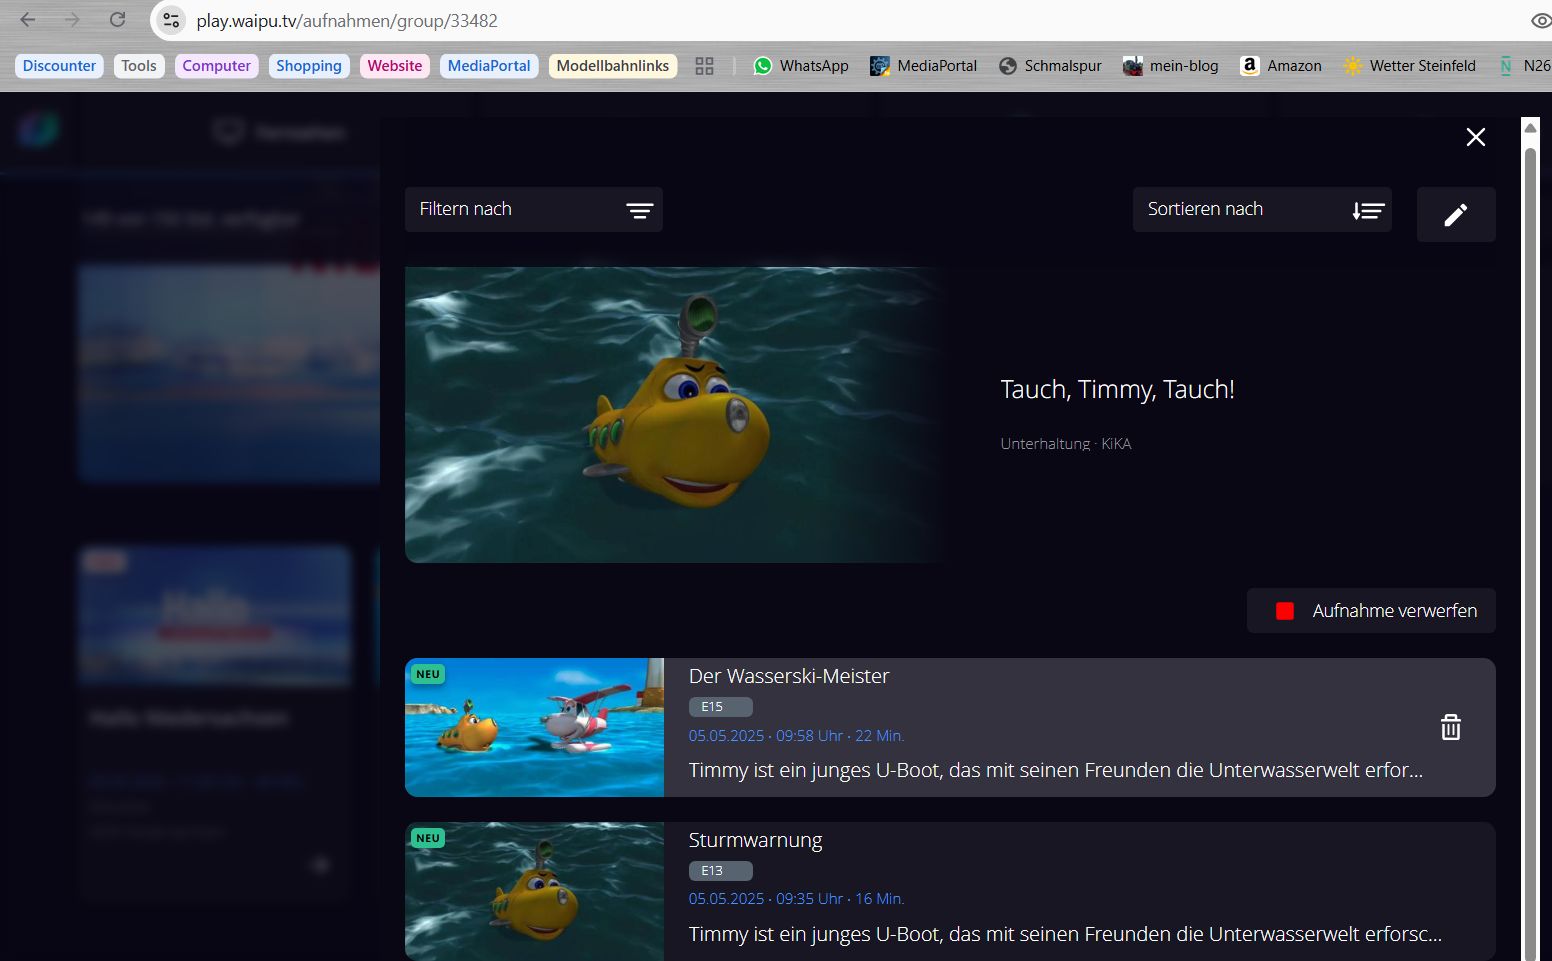Reload the waipu.tv page

click(117, 20)
